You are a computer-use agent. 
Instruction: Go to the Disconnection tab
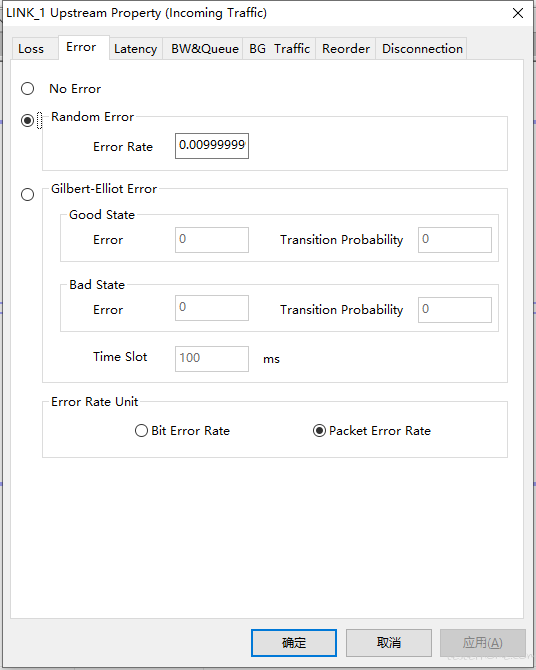pos(422,49)
